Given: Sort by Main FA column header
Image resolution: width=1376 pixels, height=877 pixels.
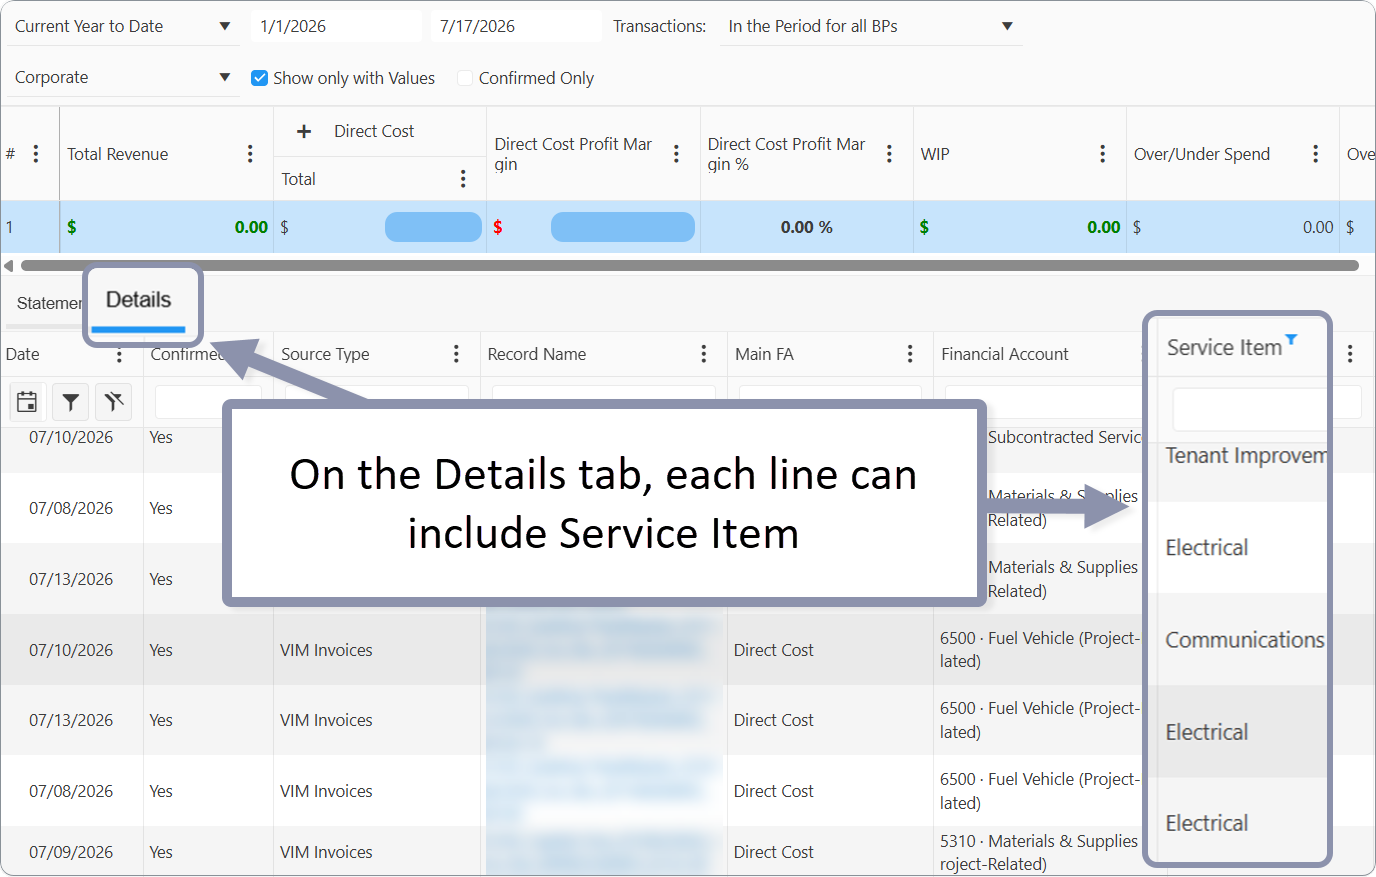Looking at the screenshot, I should [764, 354].
